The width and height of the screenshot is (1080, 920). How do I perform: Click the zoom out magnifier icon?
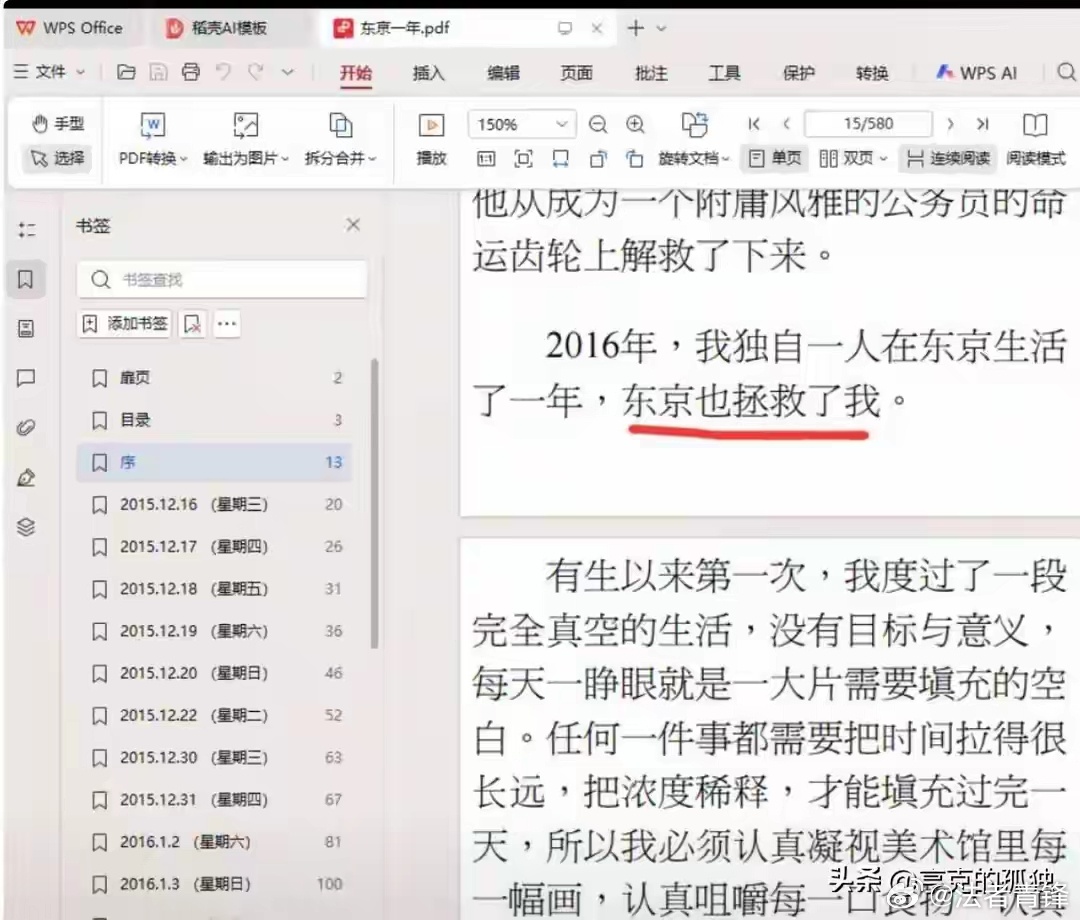(598, 124)
